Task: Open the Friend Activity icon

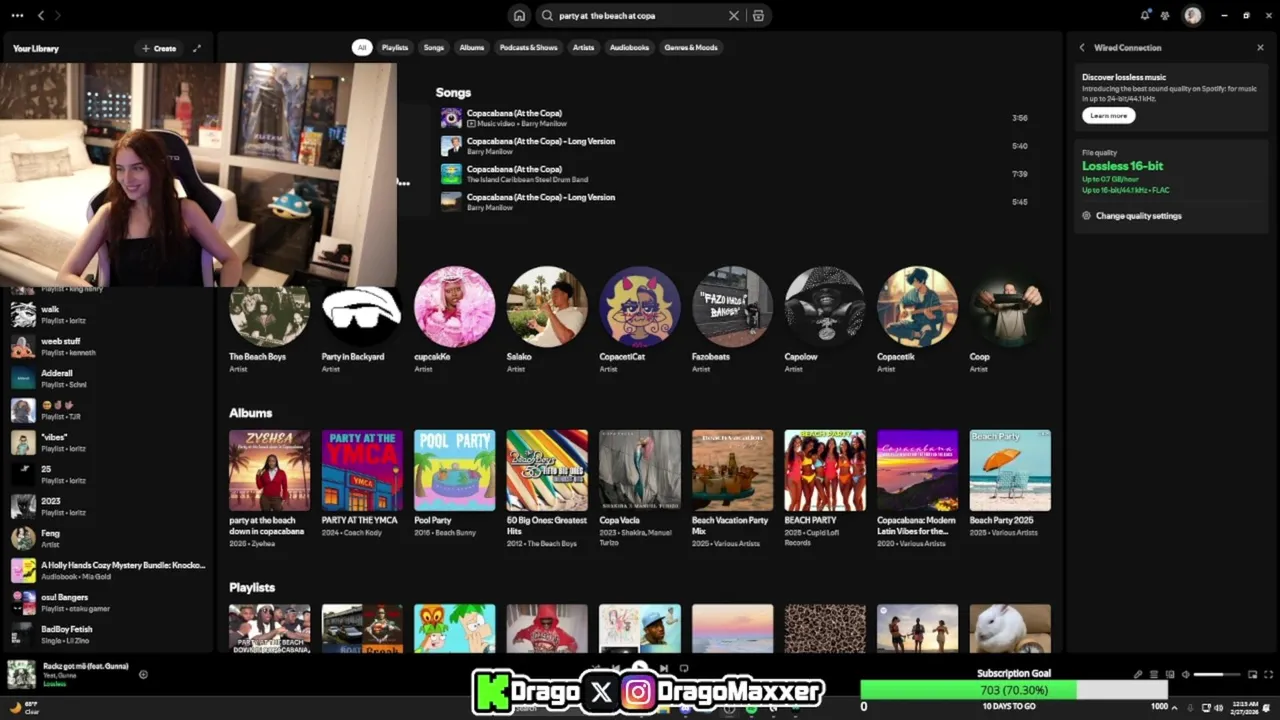Action: click(x=1165, y=15)
